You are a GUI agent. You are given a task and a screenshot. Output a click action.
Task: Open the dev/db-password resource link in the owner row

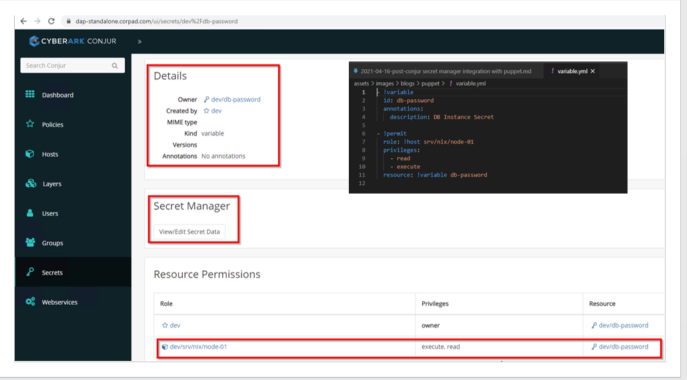click(623, 325)
